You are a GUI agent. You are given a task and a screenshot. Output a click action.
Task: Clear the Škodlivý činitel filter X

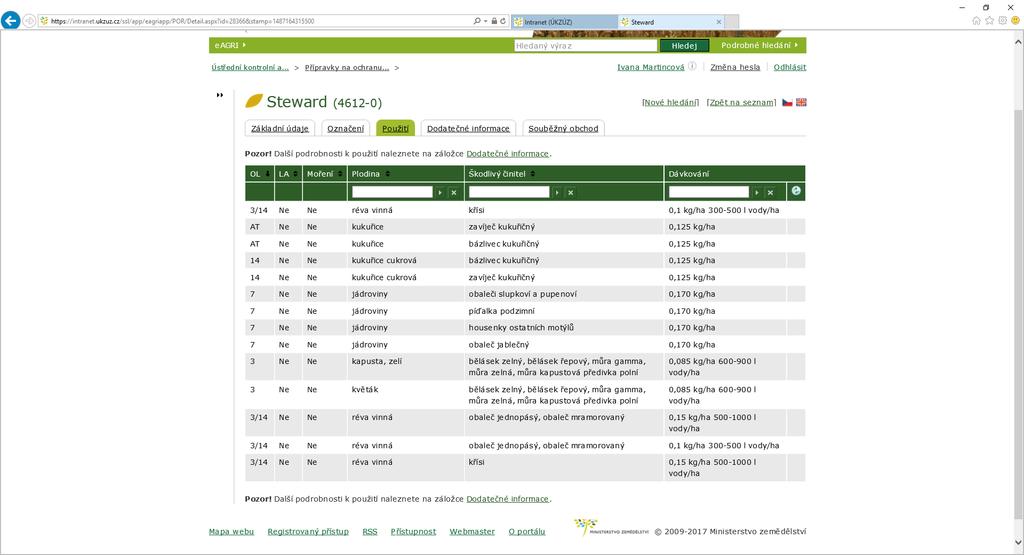[x=571, y=193]
